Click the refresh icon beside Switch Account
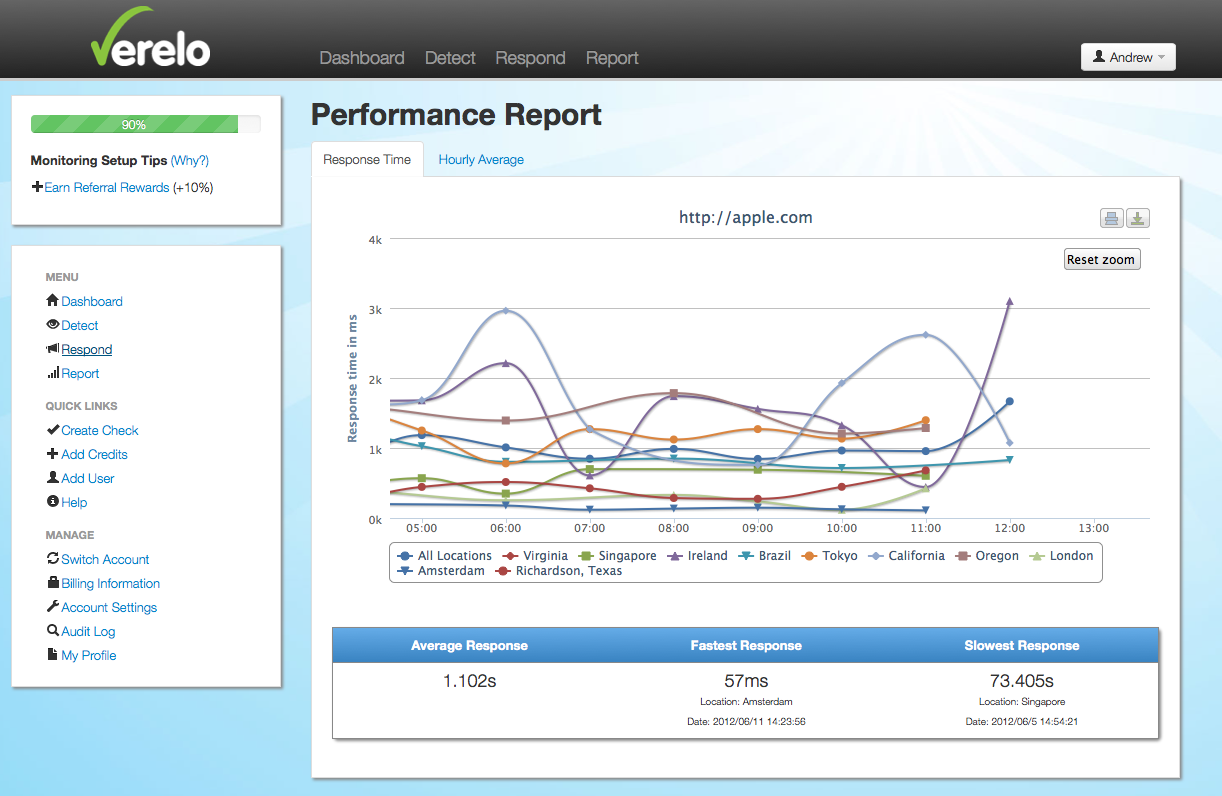Image resolution: width=1222 pixels, height=796 pixels. 53,559
